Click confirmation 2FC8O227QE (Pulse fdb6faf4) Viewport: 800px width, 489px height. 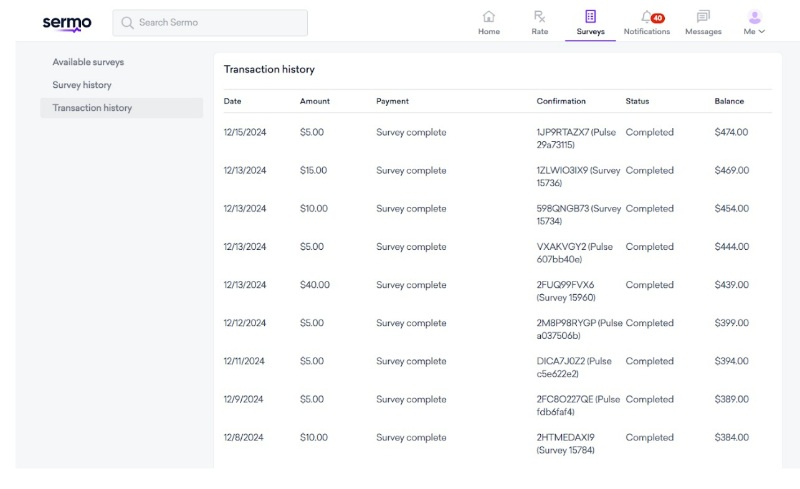point(578,405)
